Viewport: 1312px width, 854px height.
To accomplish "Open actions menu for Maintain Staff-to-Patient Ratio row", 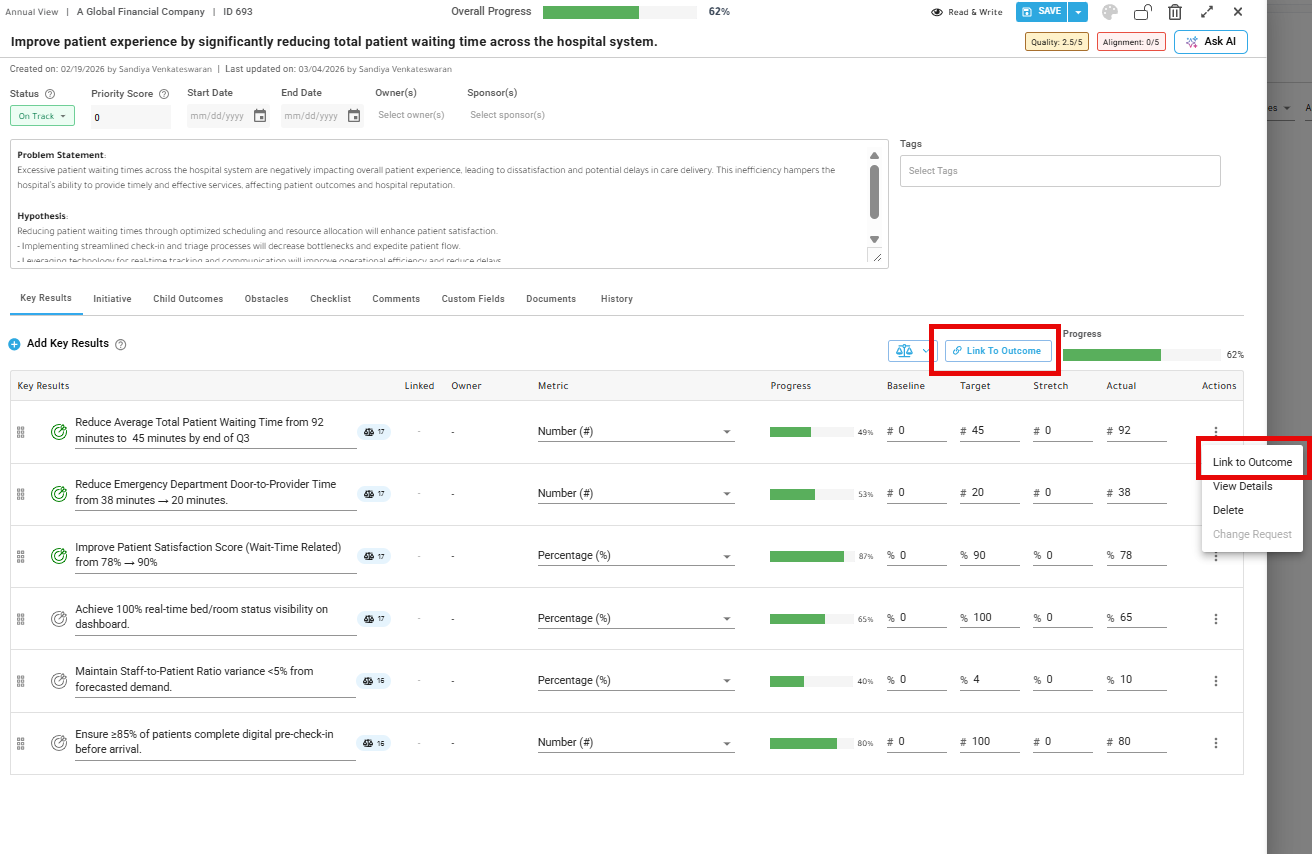I will [1216, 681].
